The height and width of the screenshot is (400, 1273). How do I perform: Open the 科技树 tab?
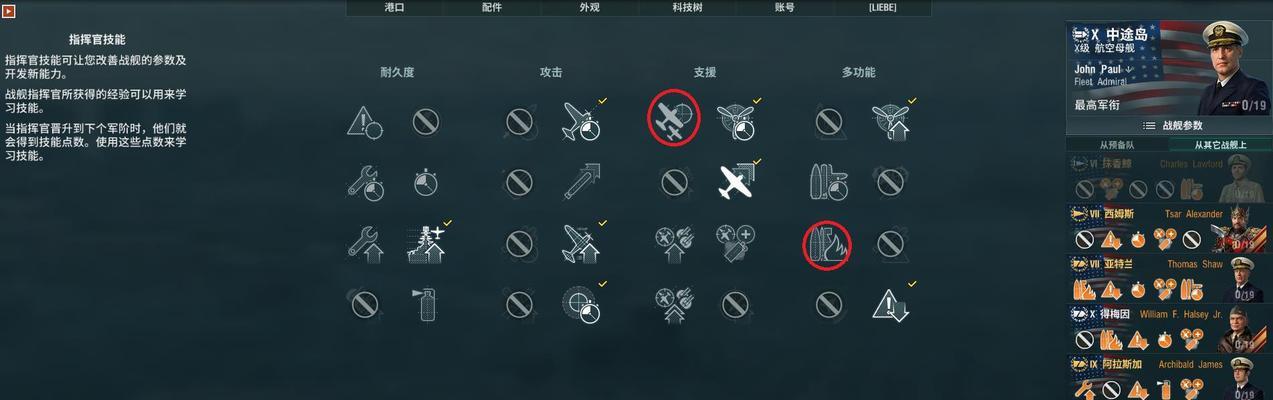coord(687,7)
